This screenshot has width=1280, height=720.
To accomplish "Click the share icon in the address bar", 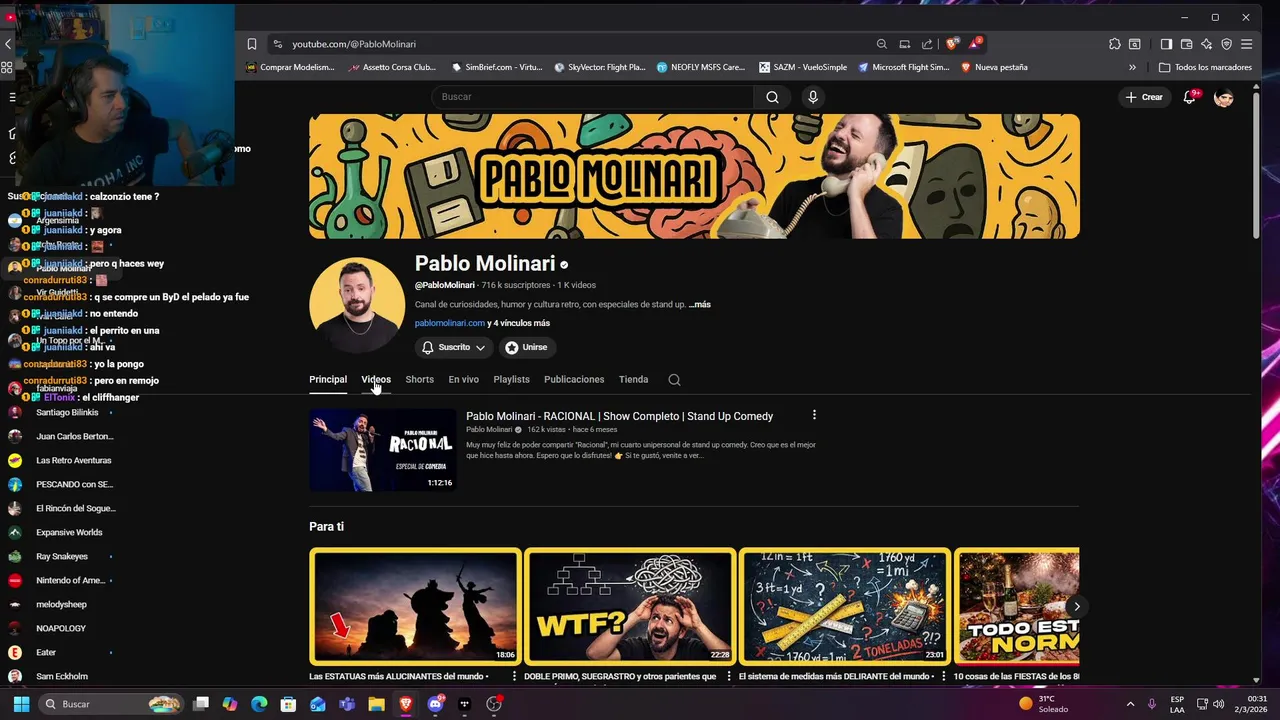I will pyautogui.click(x=927, y=44).
